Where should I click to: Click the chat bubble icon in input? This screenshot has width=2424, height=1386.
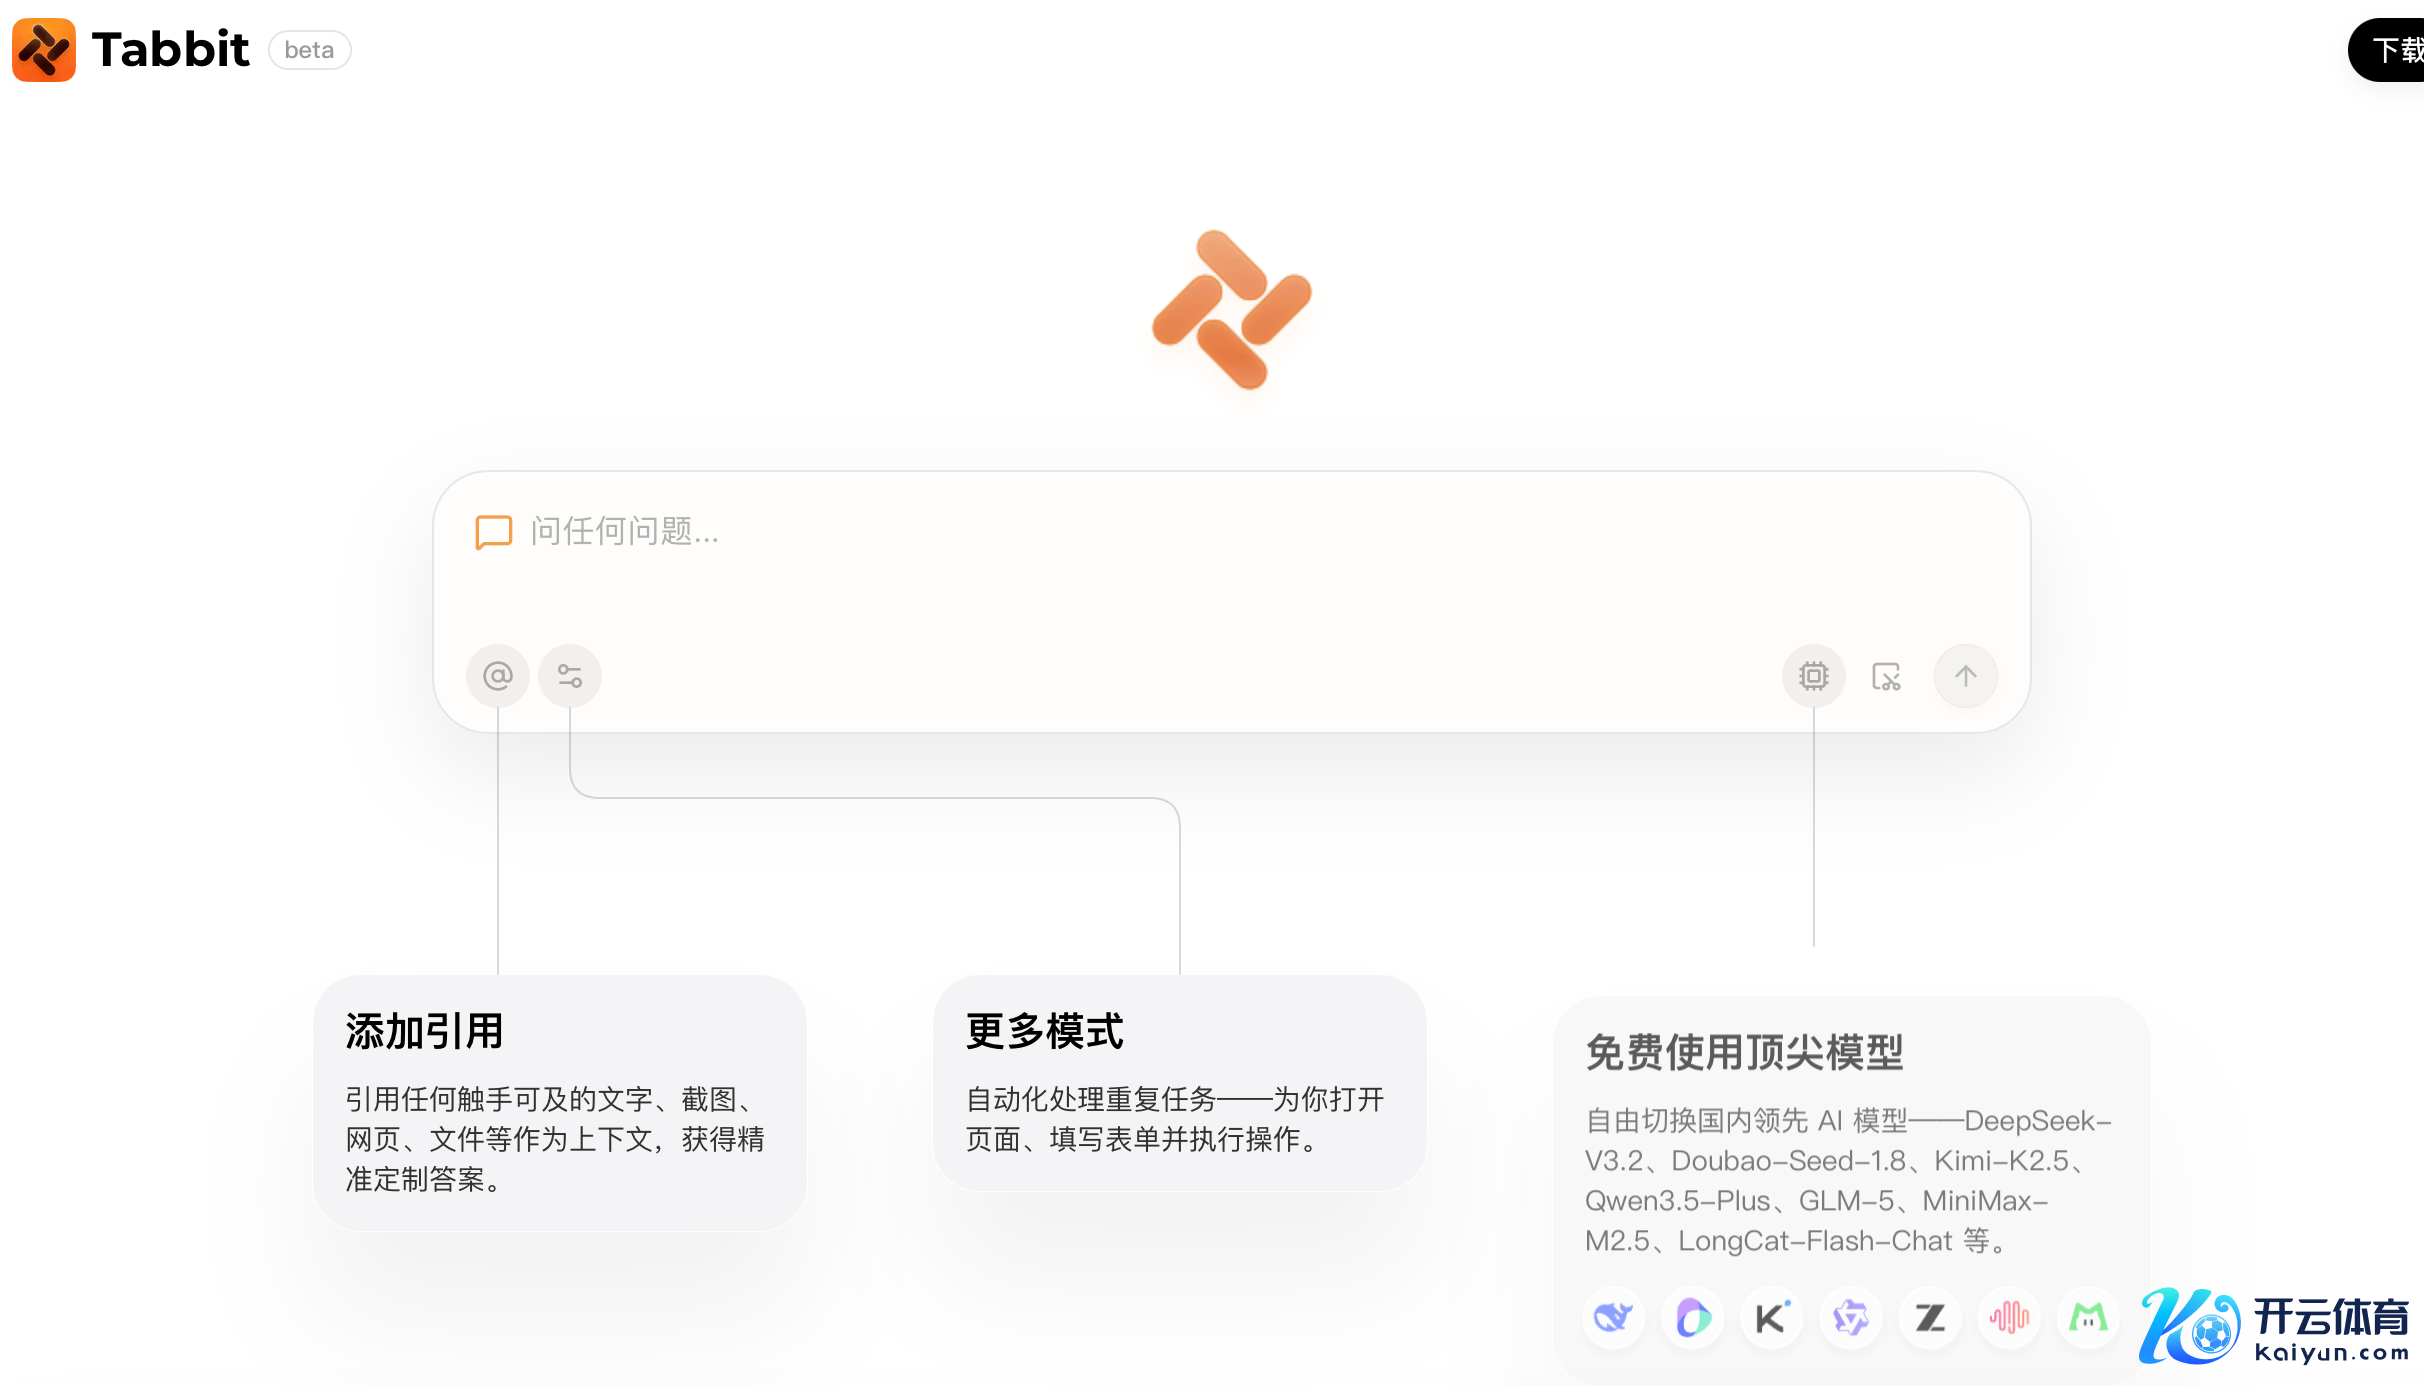(493, 532)
